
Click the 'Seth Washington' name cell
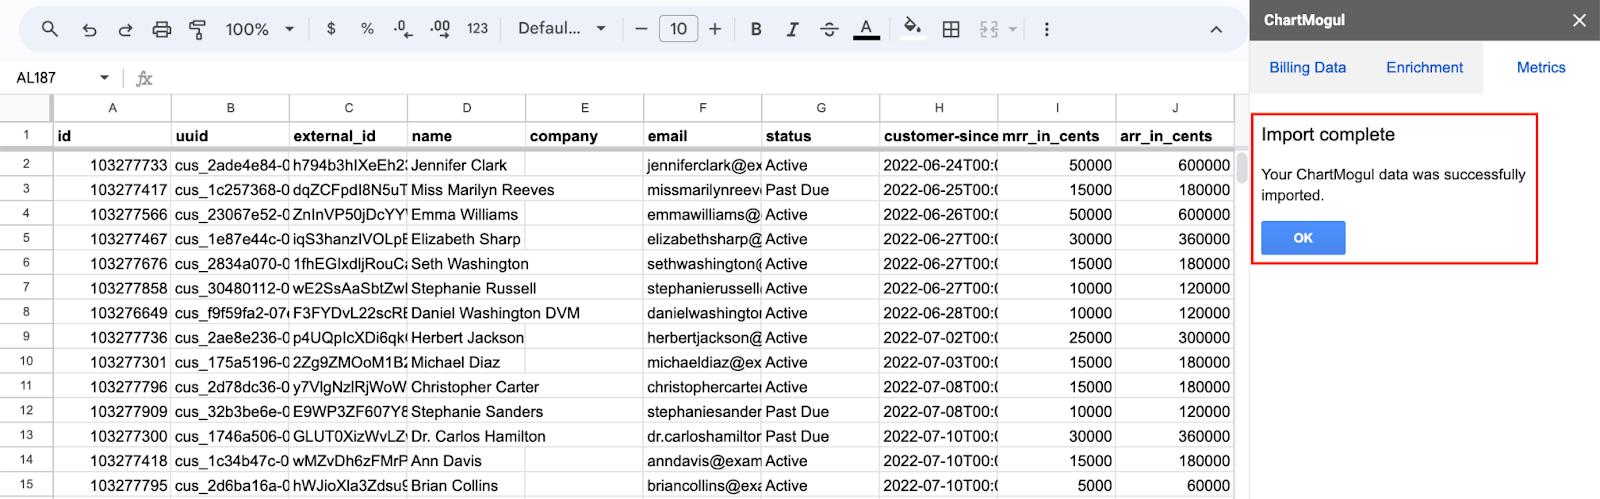tap(469, 264)
